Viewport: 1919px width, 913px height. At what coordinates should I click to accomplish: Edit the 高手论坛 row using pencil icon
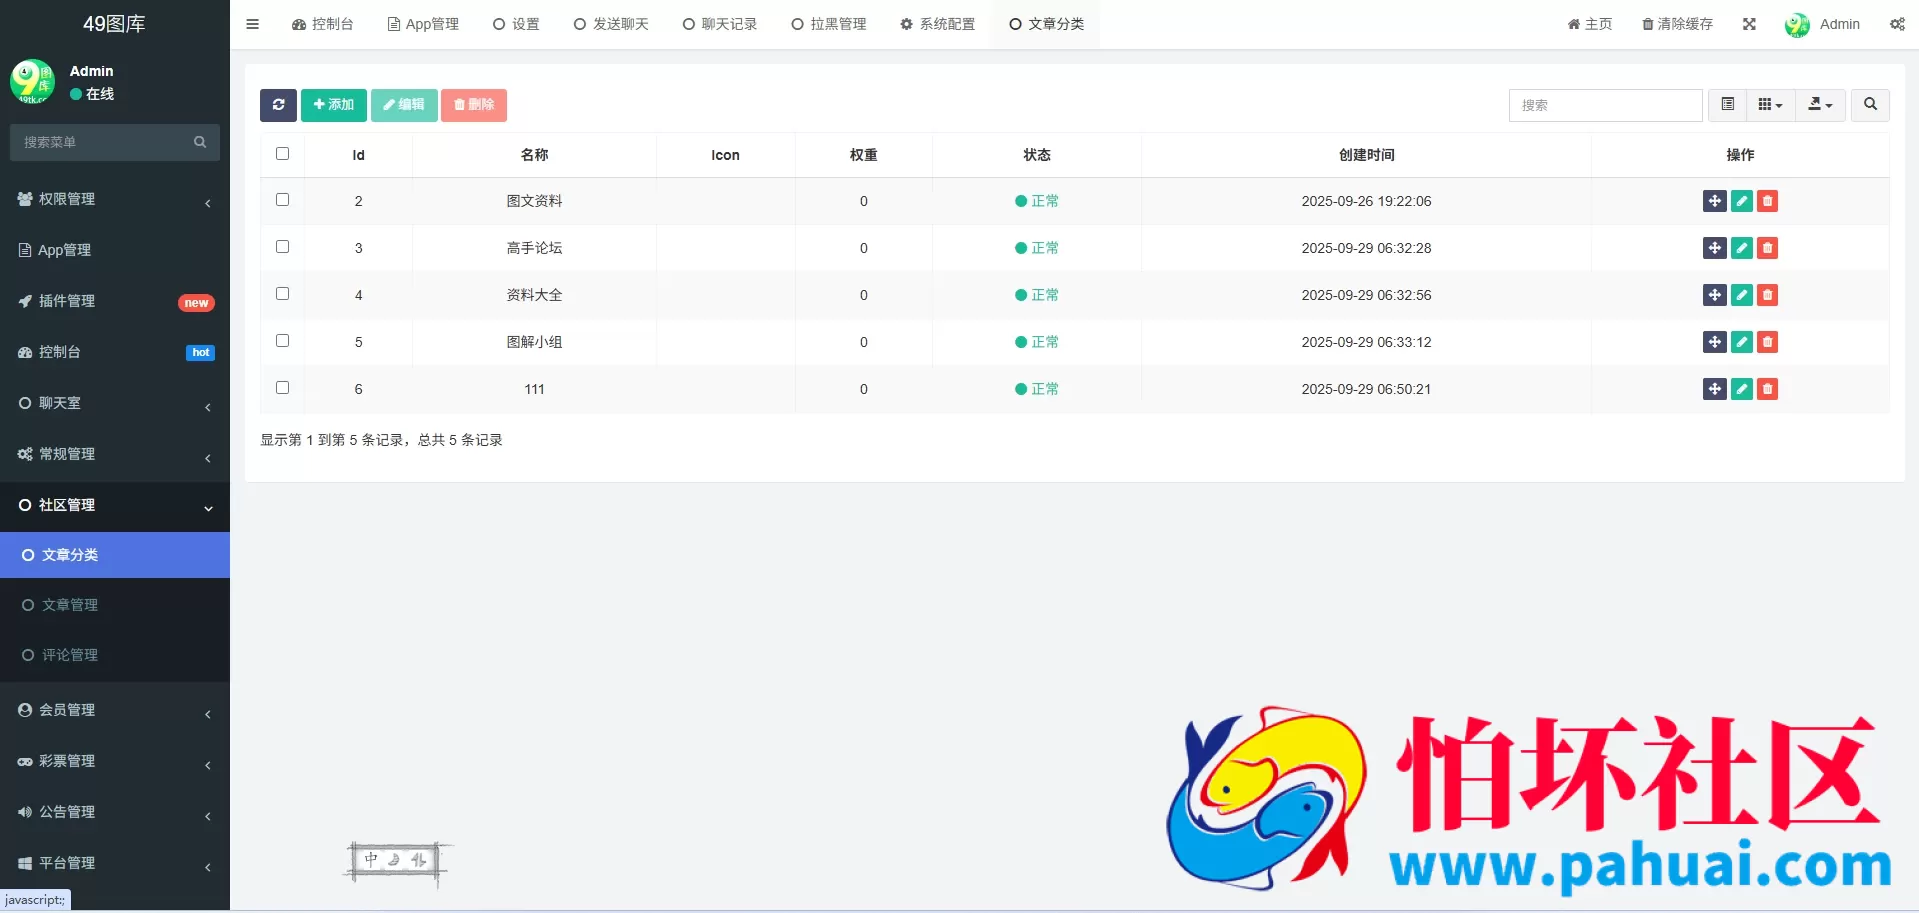[1740, 248]
